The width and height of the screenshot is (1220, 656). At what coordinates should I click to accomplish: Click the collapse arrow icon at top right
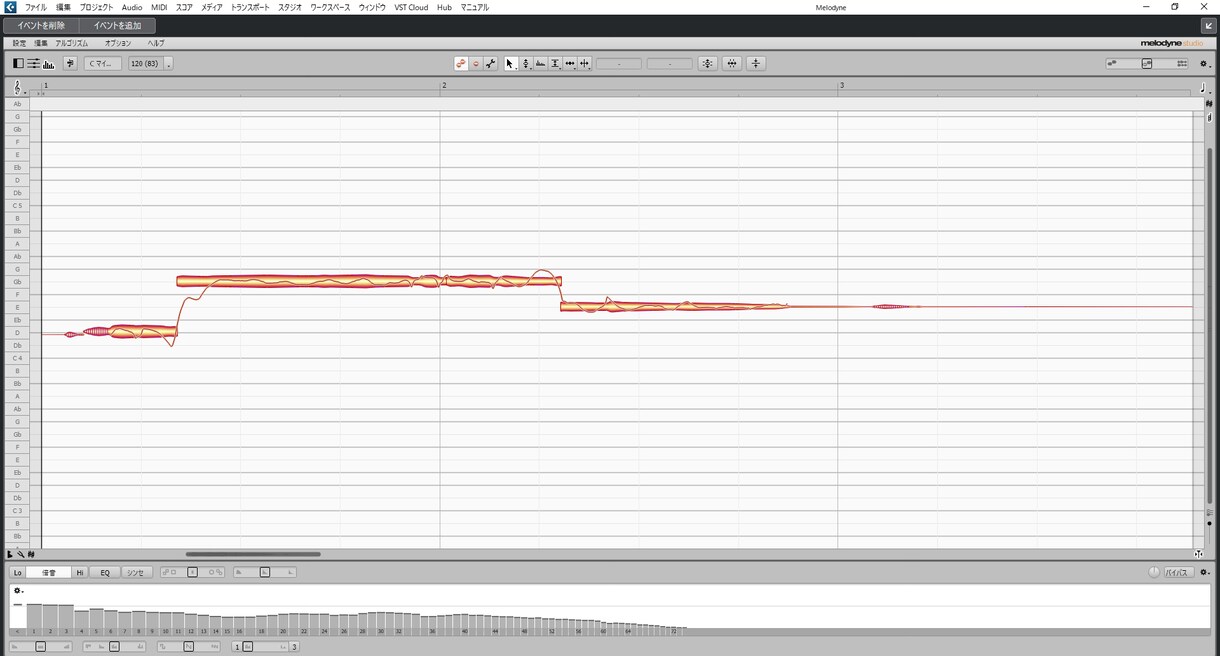[x=1209, y=25]
